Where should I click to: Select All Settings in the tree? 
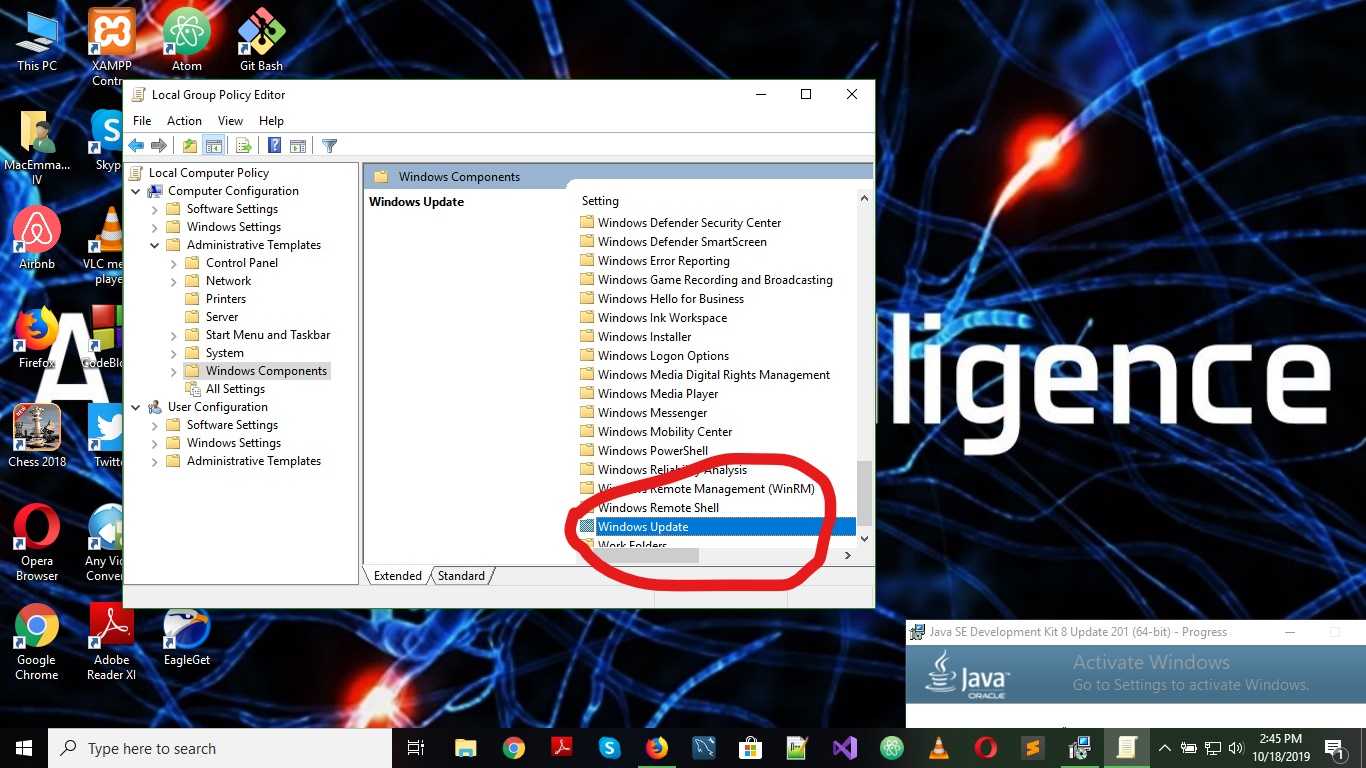pyautogui.click(x=226, y=389)
